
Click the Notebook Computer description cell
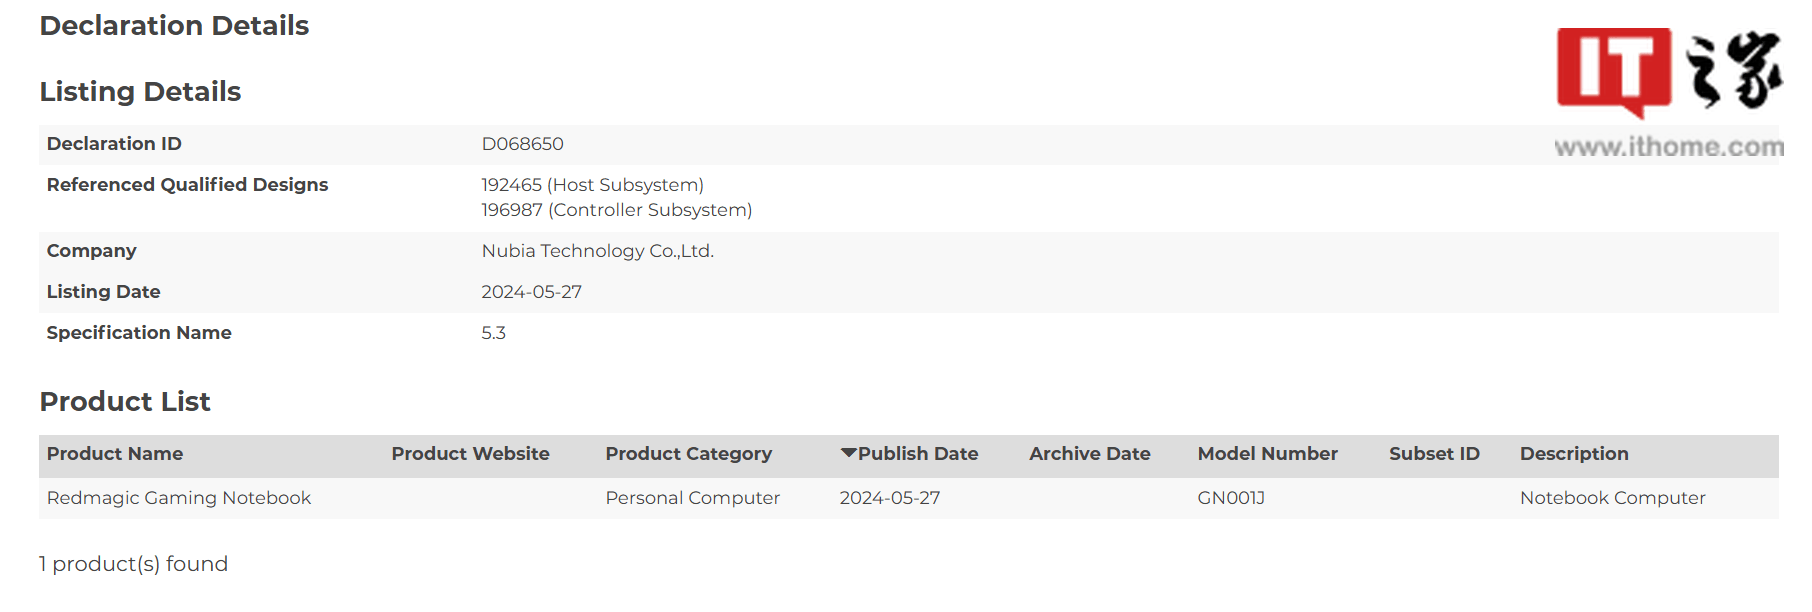point(1612,498)
